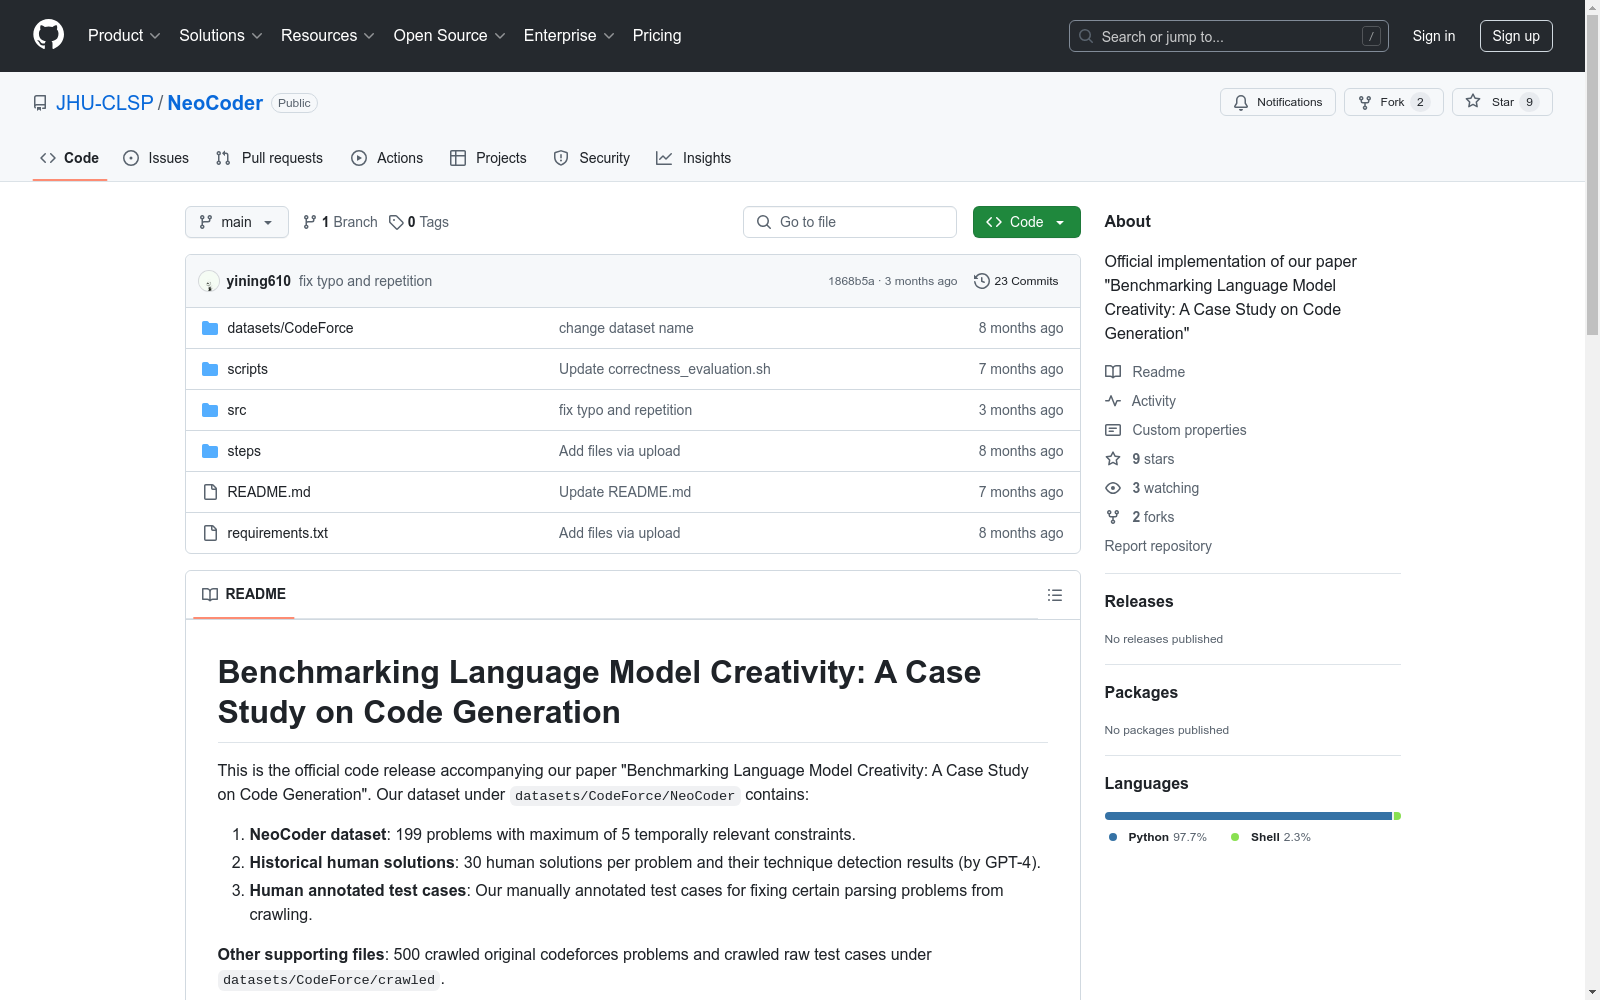Switch to the Projects tab
This screenshot has height=1000, width=1600.
pyautogui.click(x=488, y=158)
